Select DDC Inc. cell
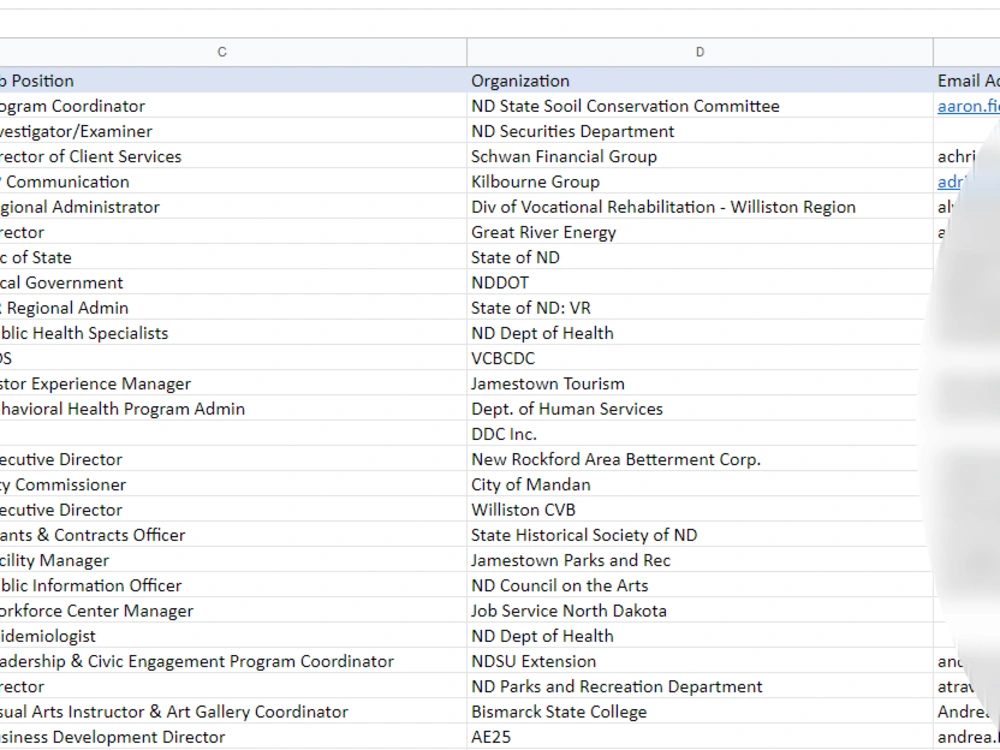This screenshot has width=1000, height=750. pyautogui.click(x=700, y=434)
